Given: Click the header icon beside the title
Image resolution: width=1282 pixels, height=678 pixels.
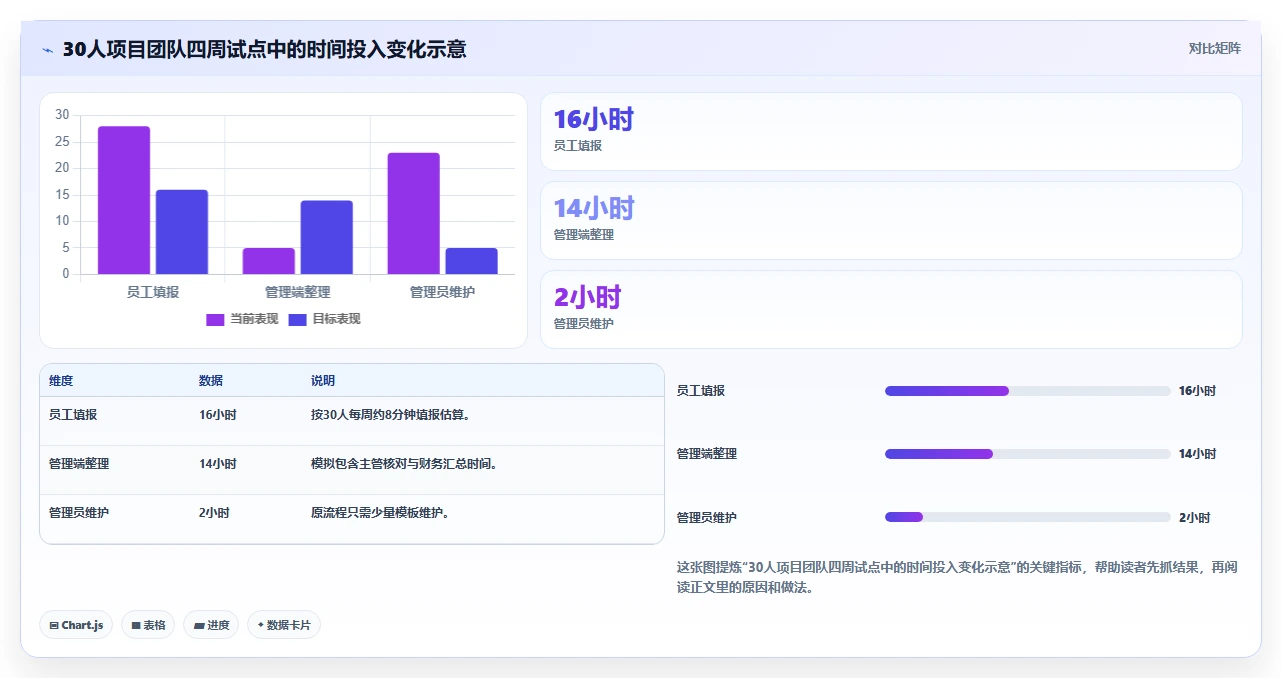Looking at the screenshot, I should (x=47, y=50).
